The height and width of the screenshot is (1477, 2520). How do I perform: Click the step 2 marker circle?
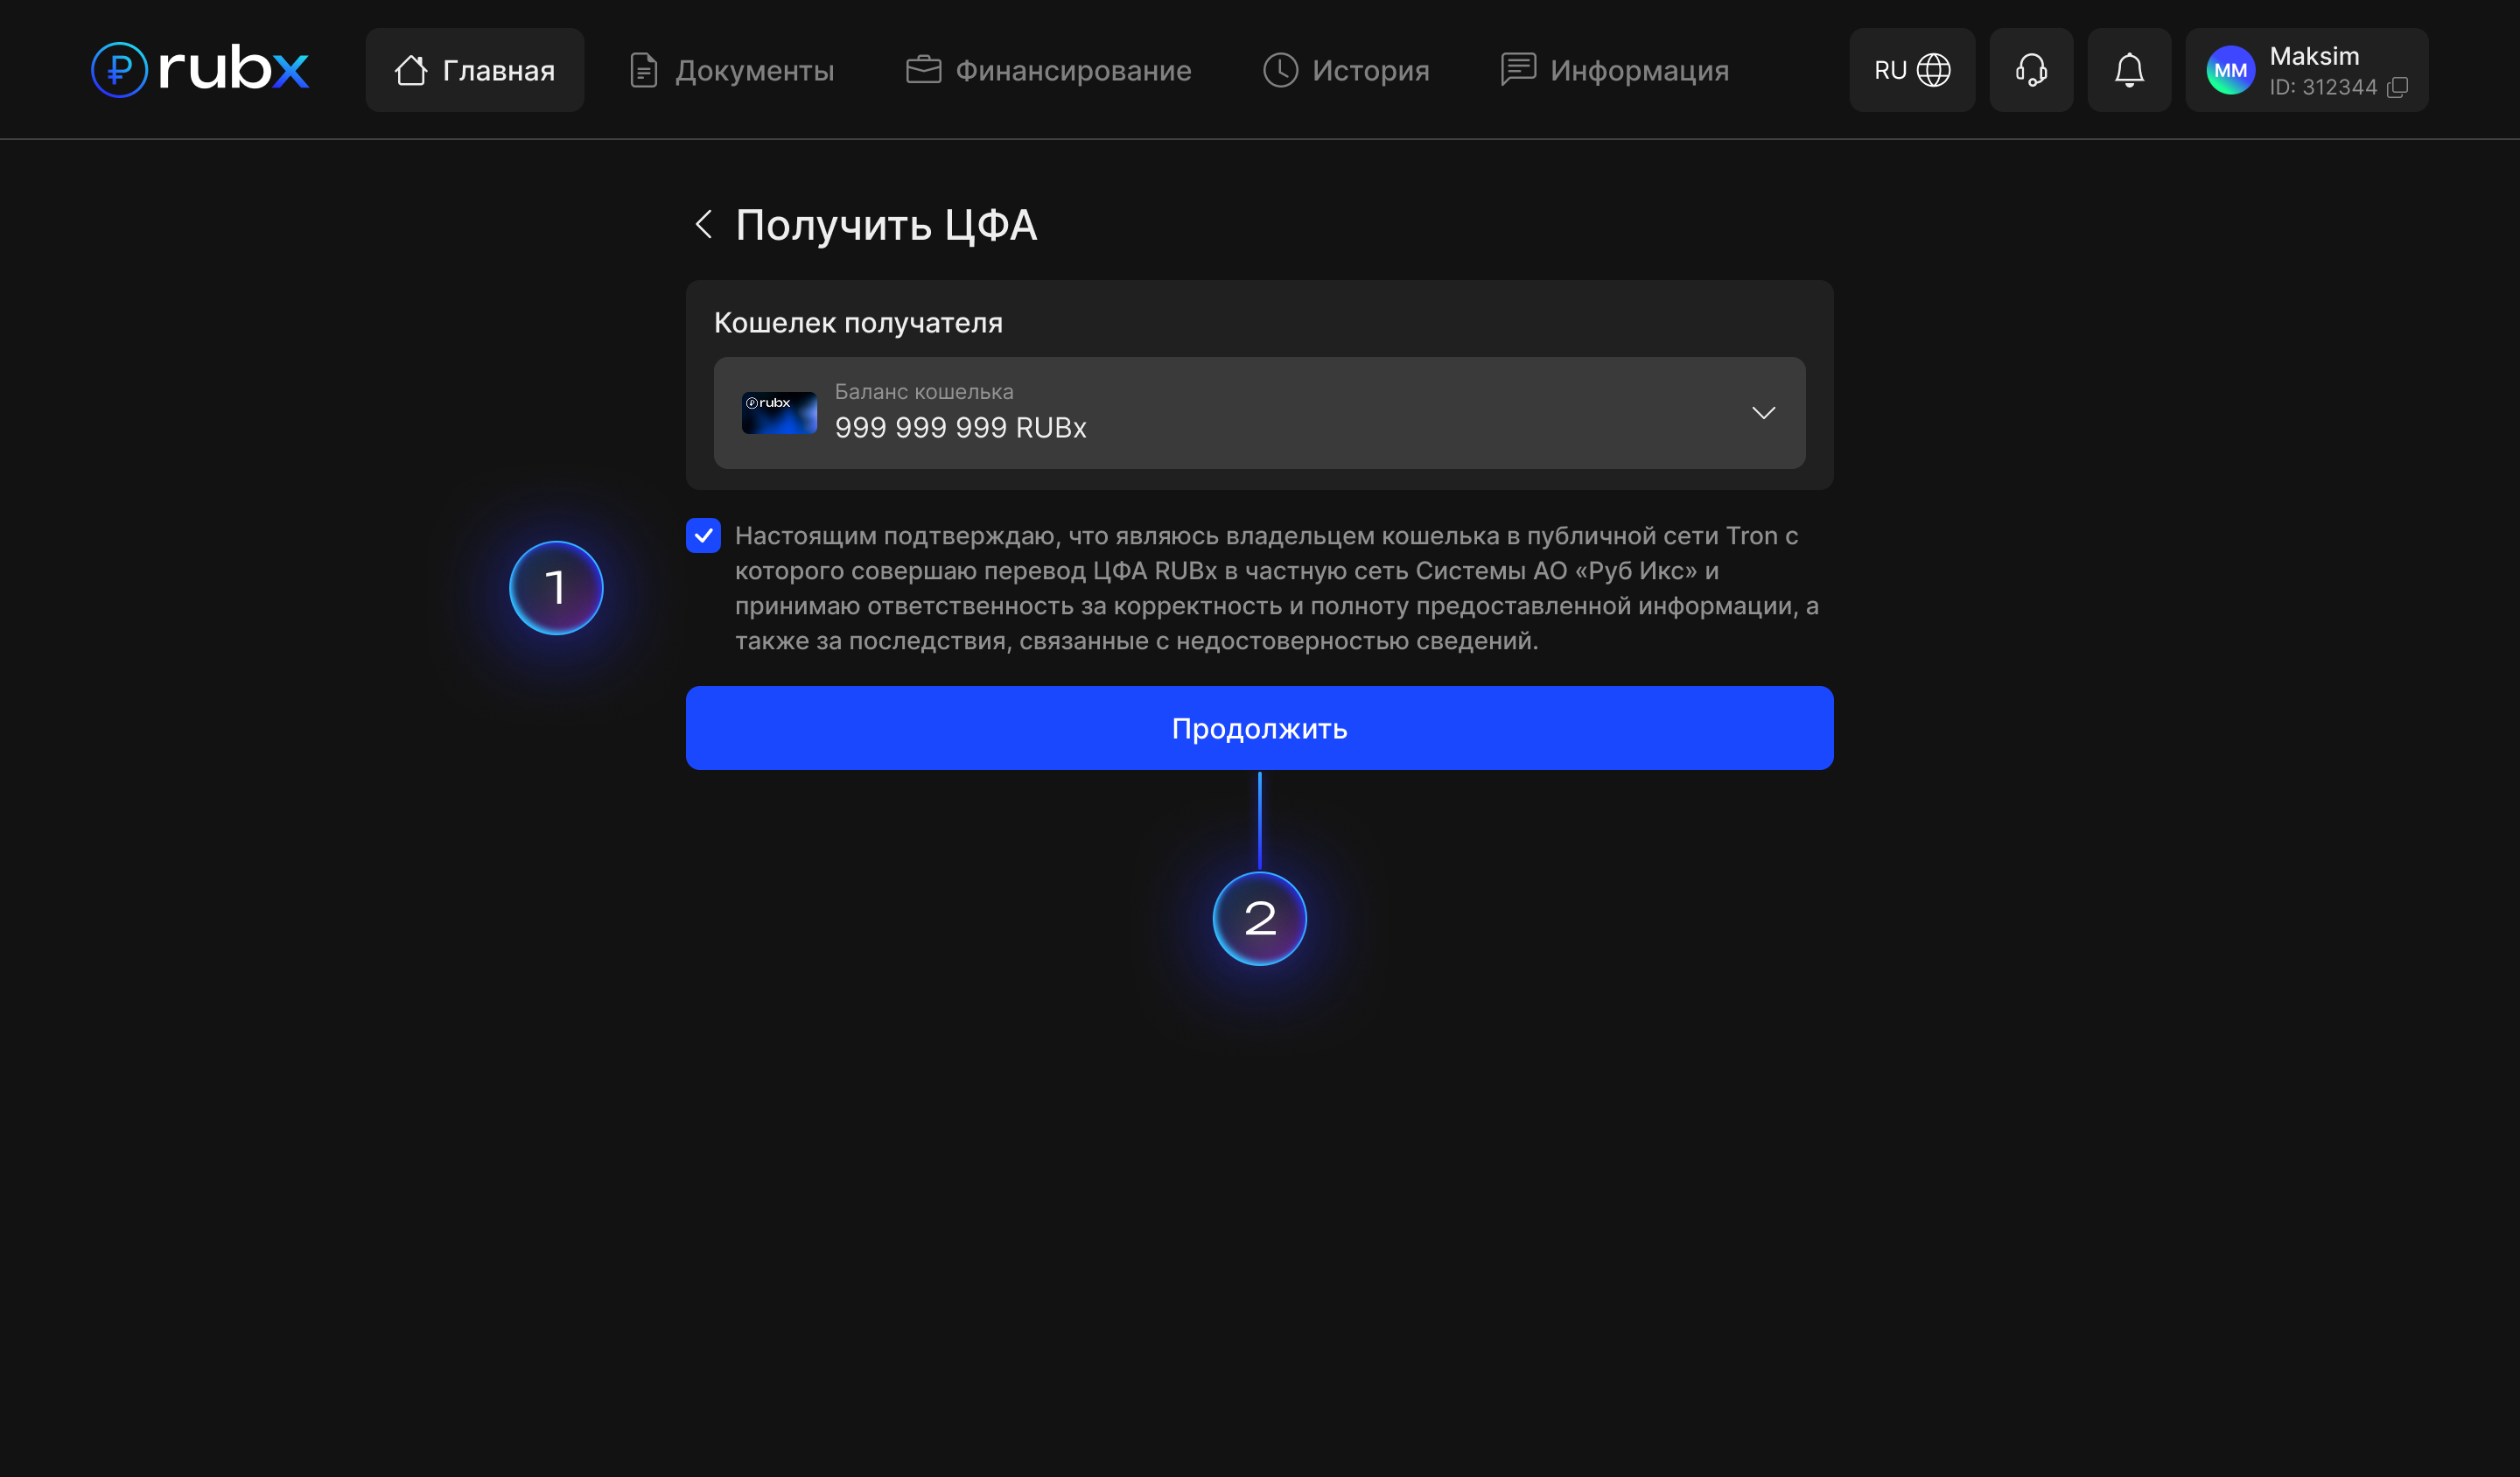pos(1259,918)
